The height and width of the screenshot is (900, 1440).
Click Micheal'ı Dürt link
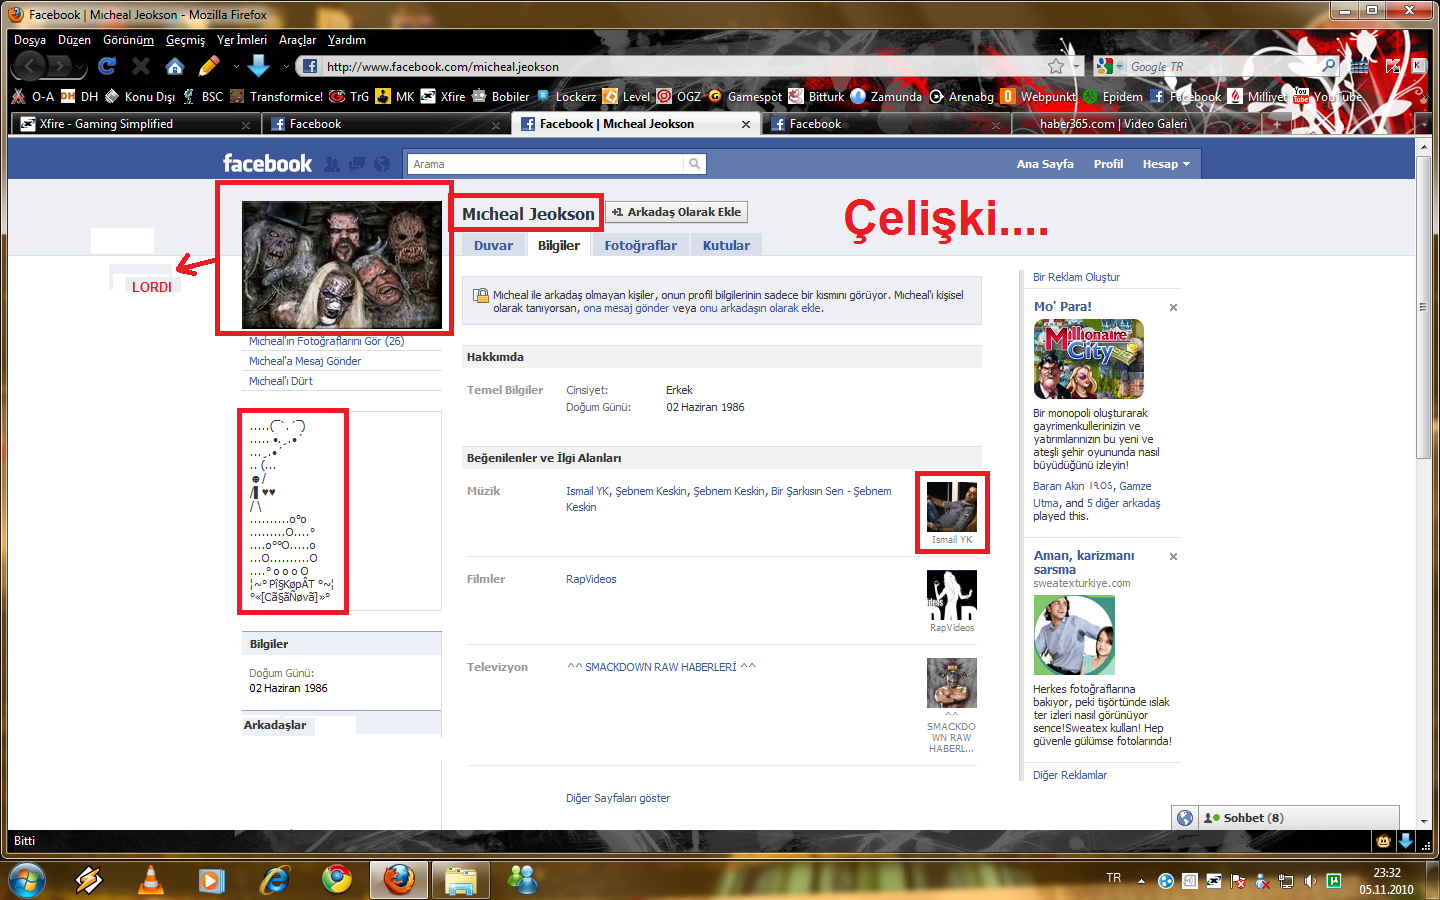(x=281, y=381)
